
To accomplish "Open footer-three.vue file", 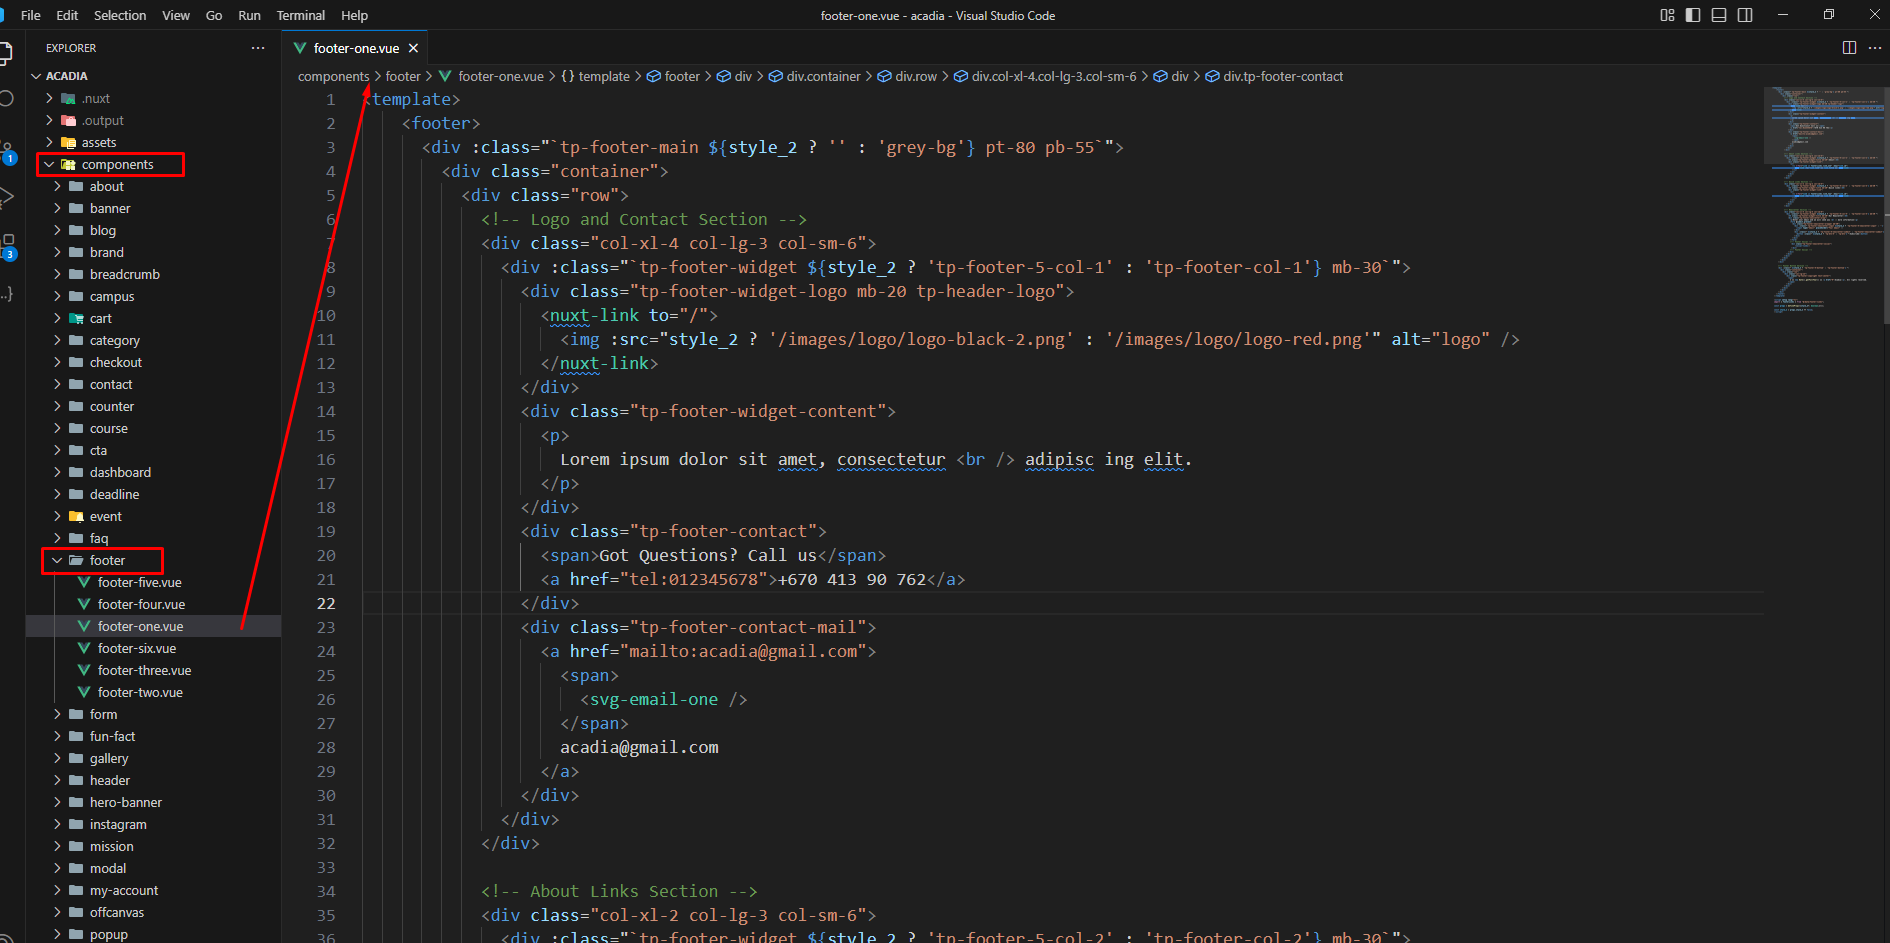I will coord(144,670).
